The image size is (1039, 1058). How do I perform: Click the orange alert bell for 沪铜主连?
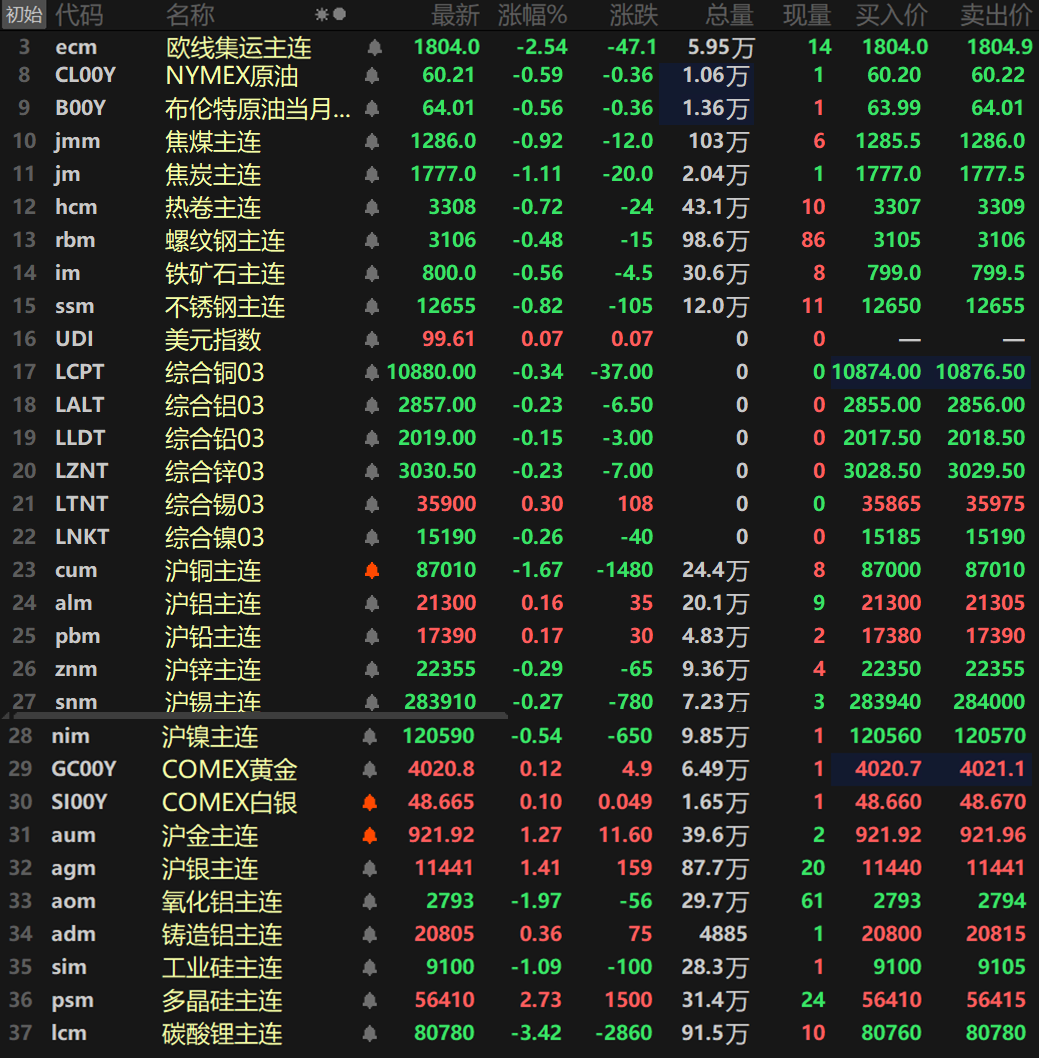point(373,571)
